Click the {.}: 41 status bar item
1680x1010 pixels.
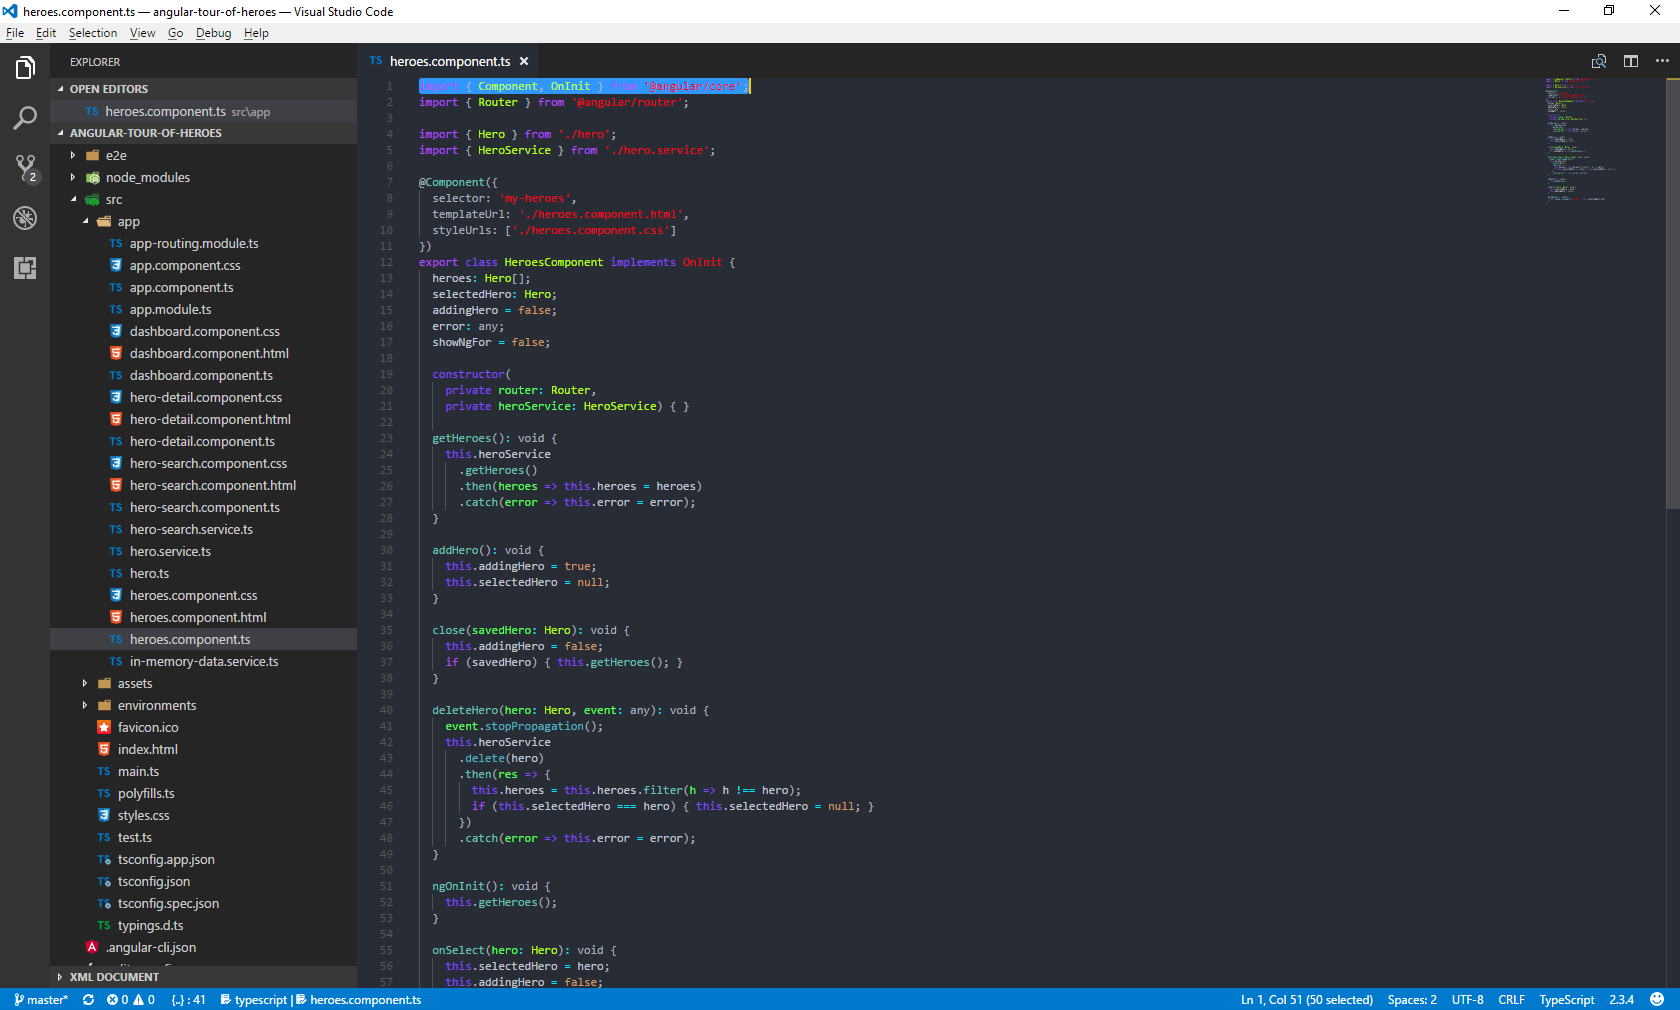point(188,1000)
